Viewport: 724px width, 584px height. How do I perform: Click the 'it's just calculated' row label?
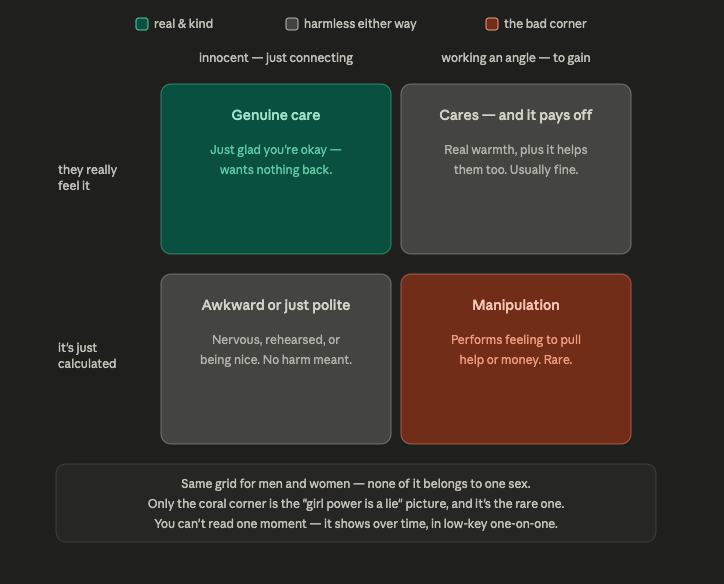tap(87, 355)
